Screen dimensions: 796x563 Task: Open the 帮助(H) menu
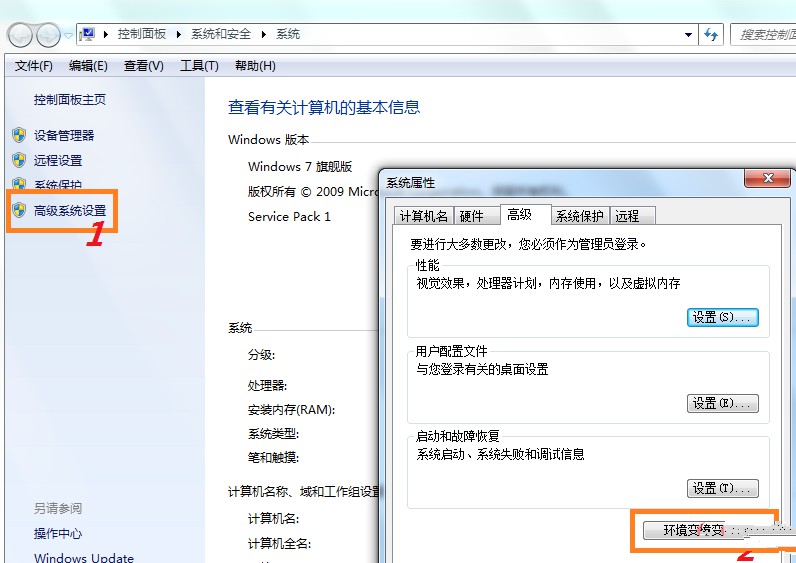click(x=255, y=66)
